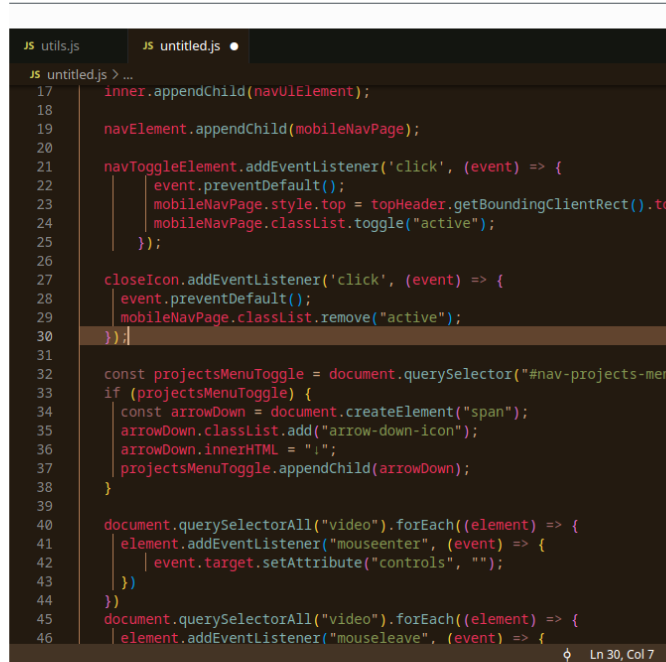Click the "mouseenter" string on line 41
The image size is (666, 662).
click(x=379, y=544)
